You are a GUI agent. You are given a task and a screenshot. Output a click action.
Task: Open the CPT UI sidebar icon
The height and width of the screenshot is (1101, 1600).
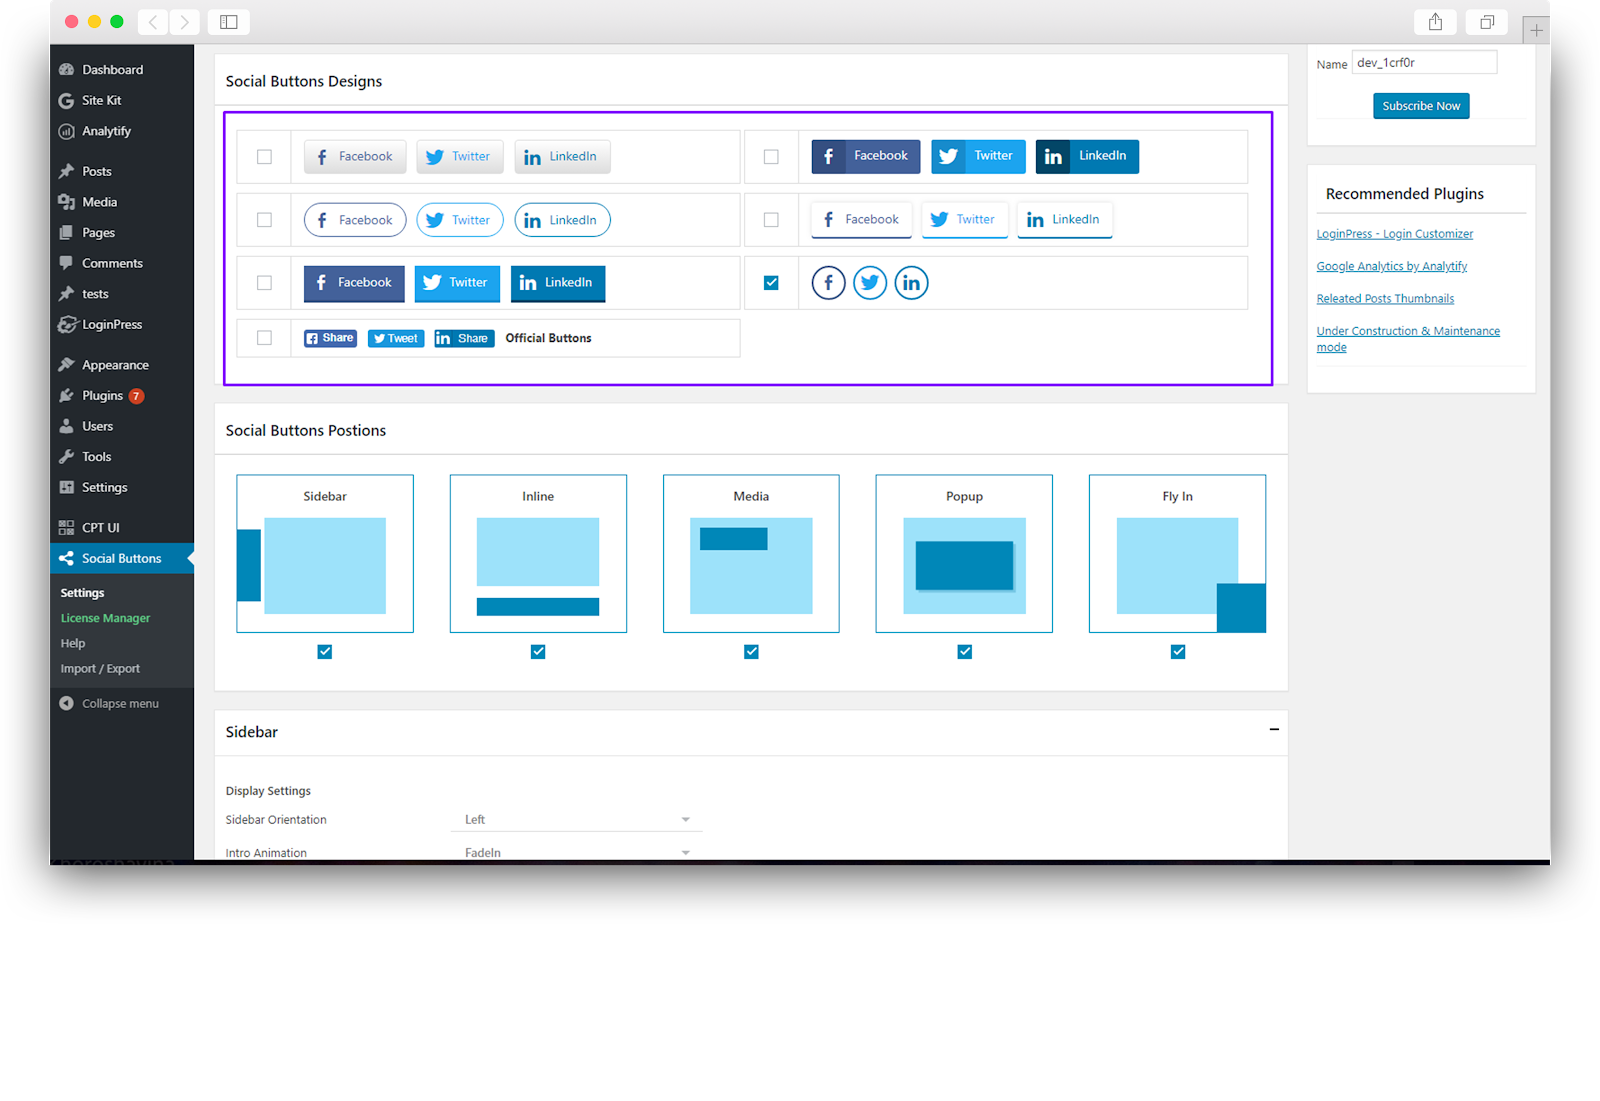[67, 527]
